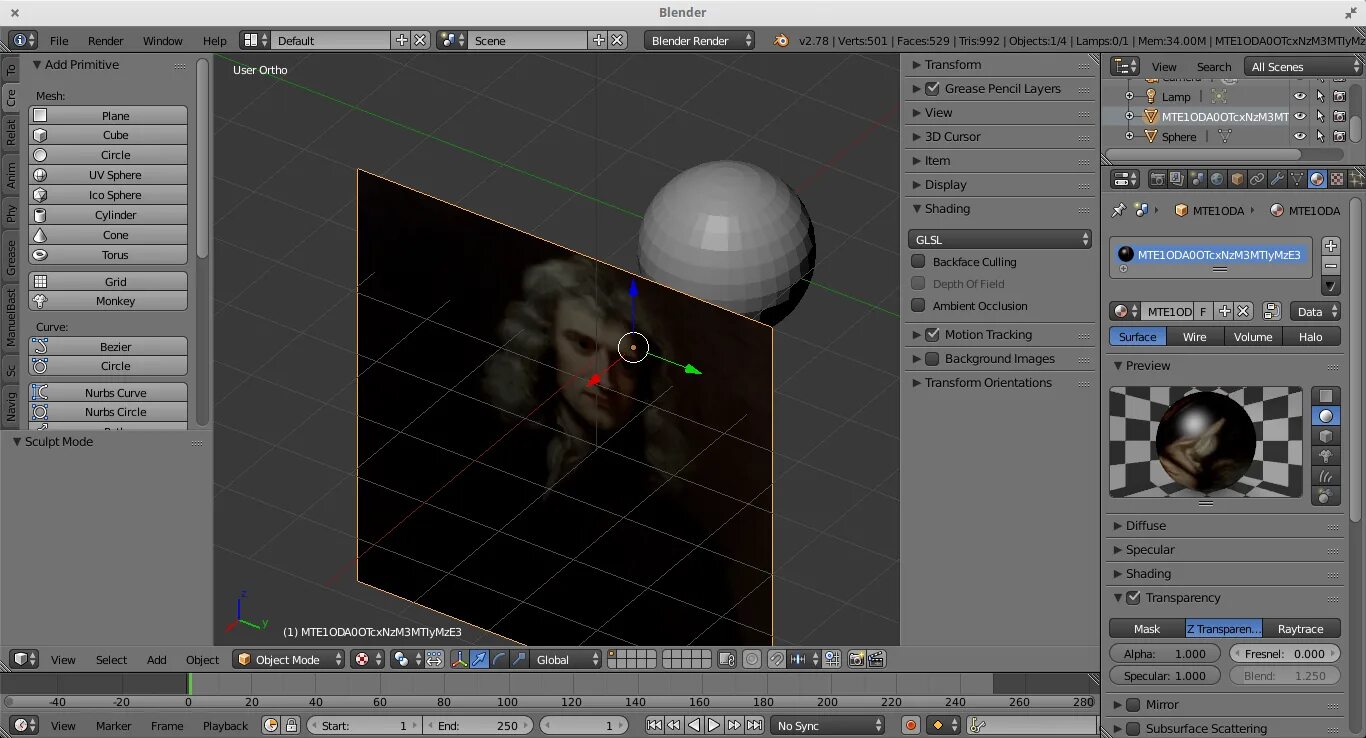Select the flat plane preview shape icon
Viewport: 1366px width, 738px height.
tap(1326, 396)
